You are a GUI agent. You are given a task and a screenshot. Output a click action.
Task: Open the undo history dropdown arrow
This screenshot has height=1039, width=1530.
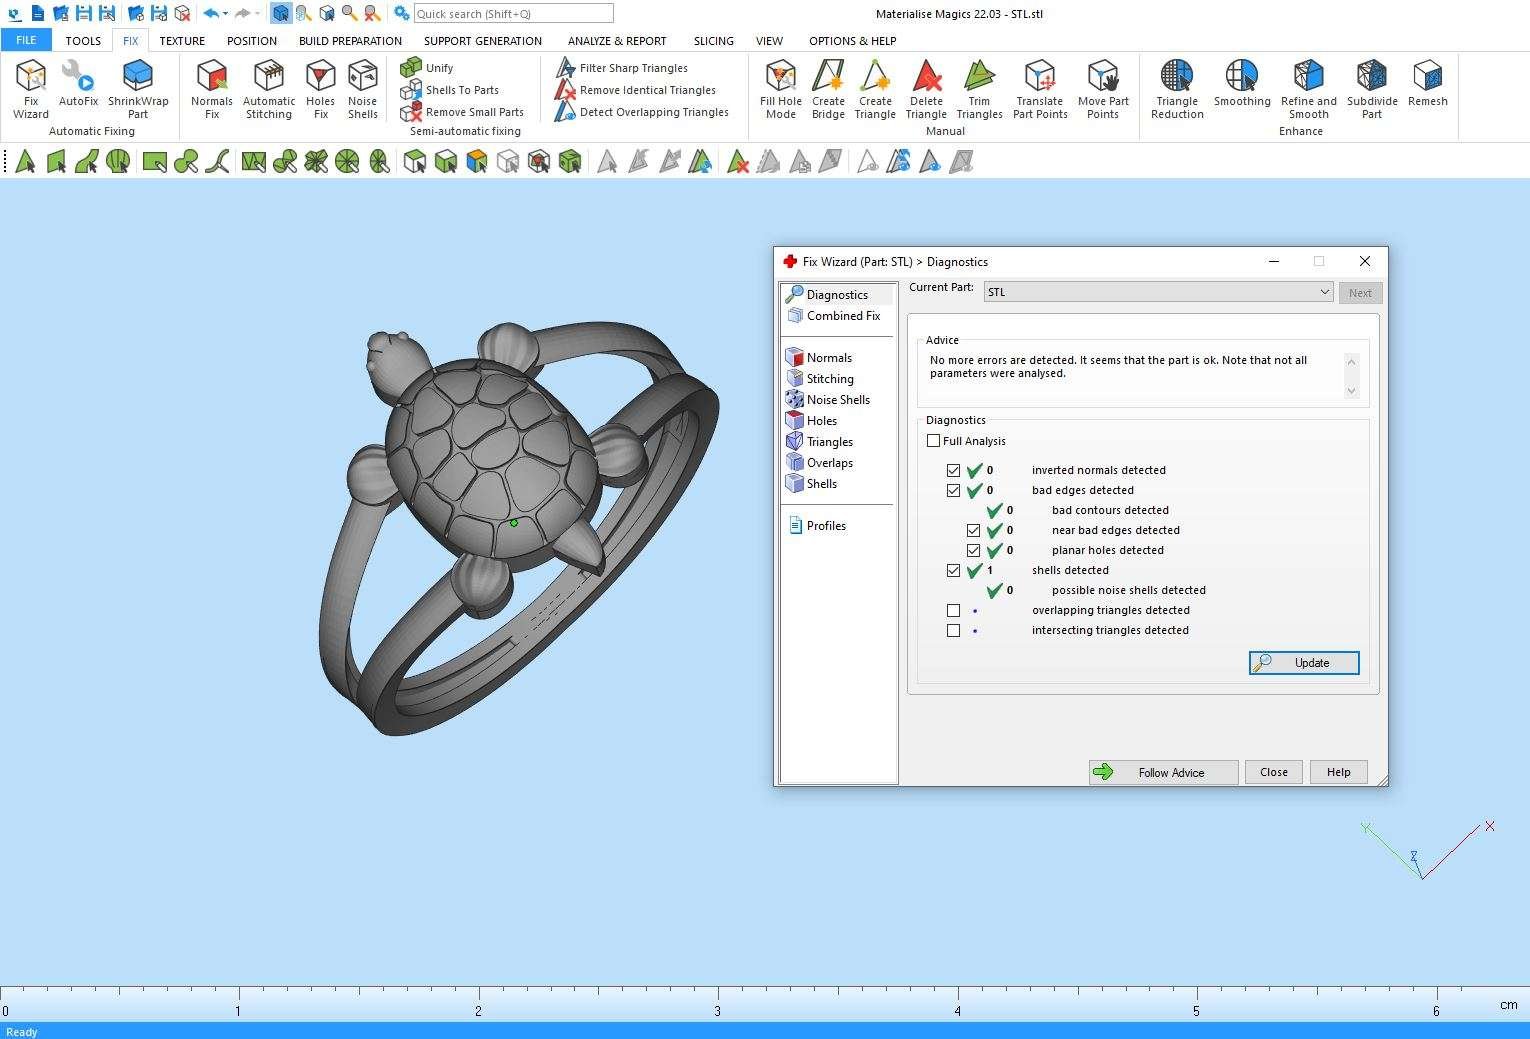[x=226, y=14]
